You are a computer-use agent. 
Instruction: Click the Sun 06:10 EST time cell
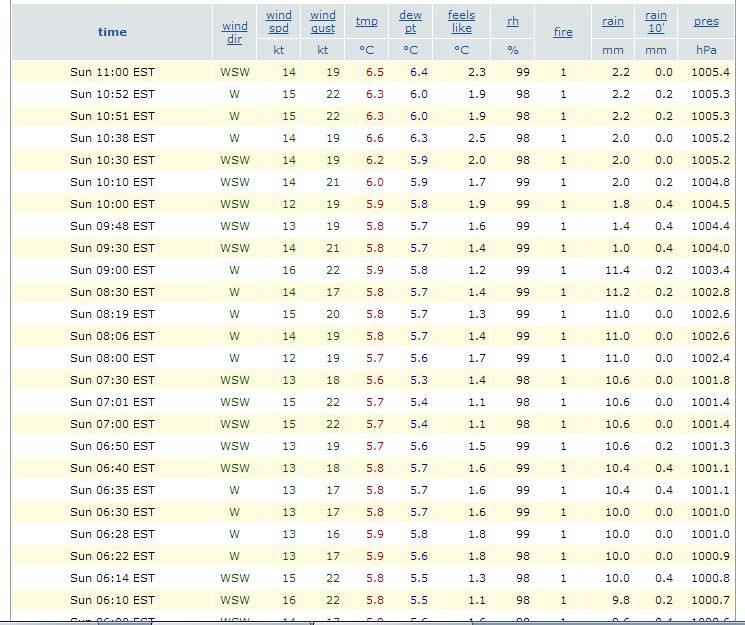(112, 600)
